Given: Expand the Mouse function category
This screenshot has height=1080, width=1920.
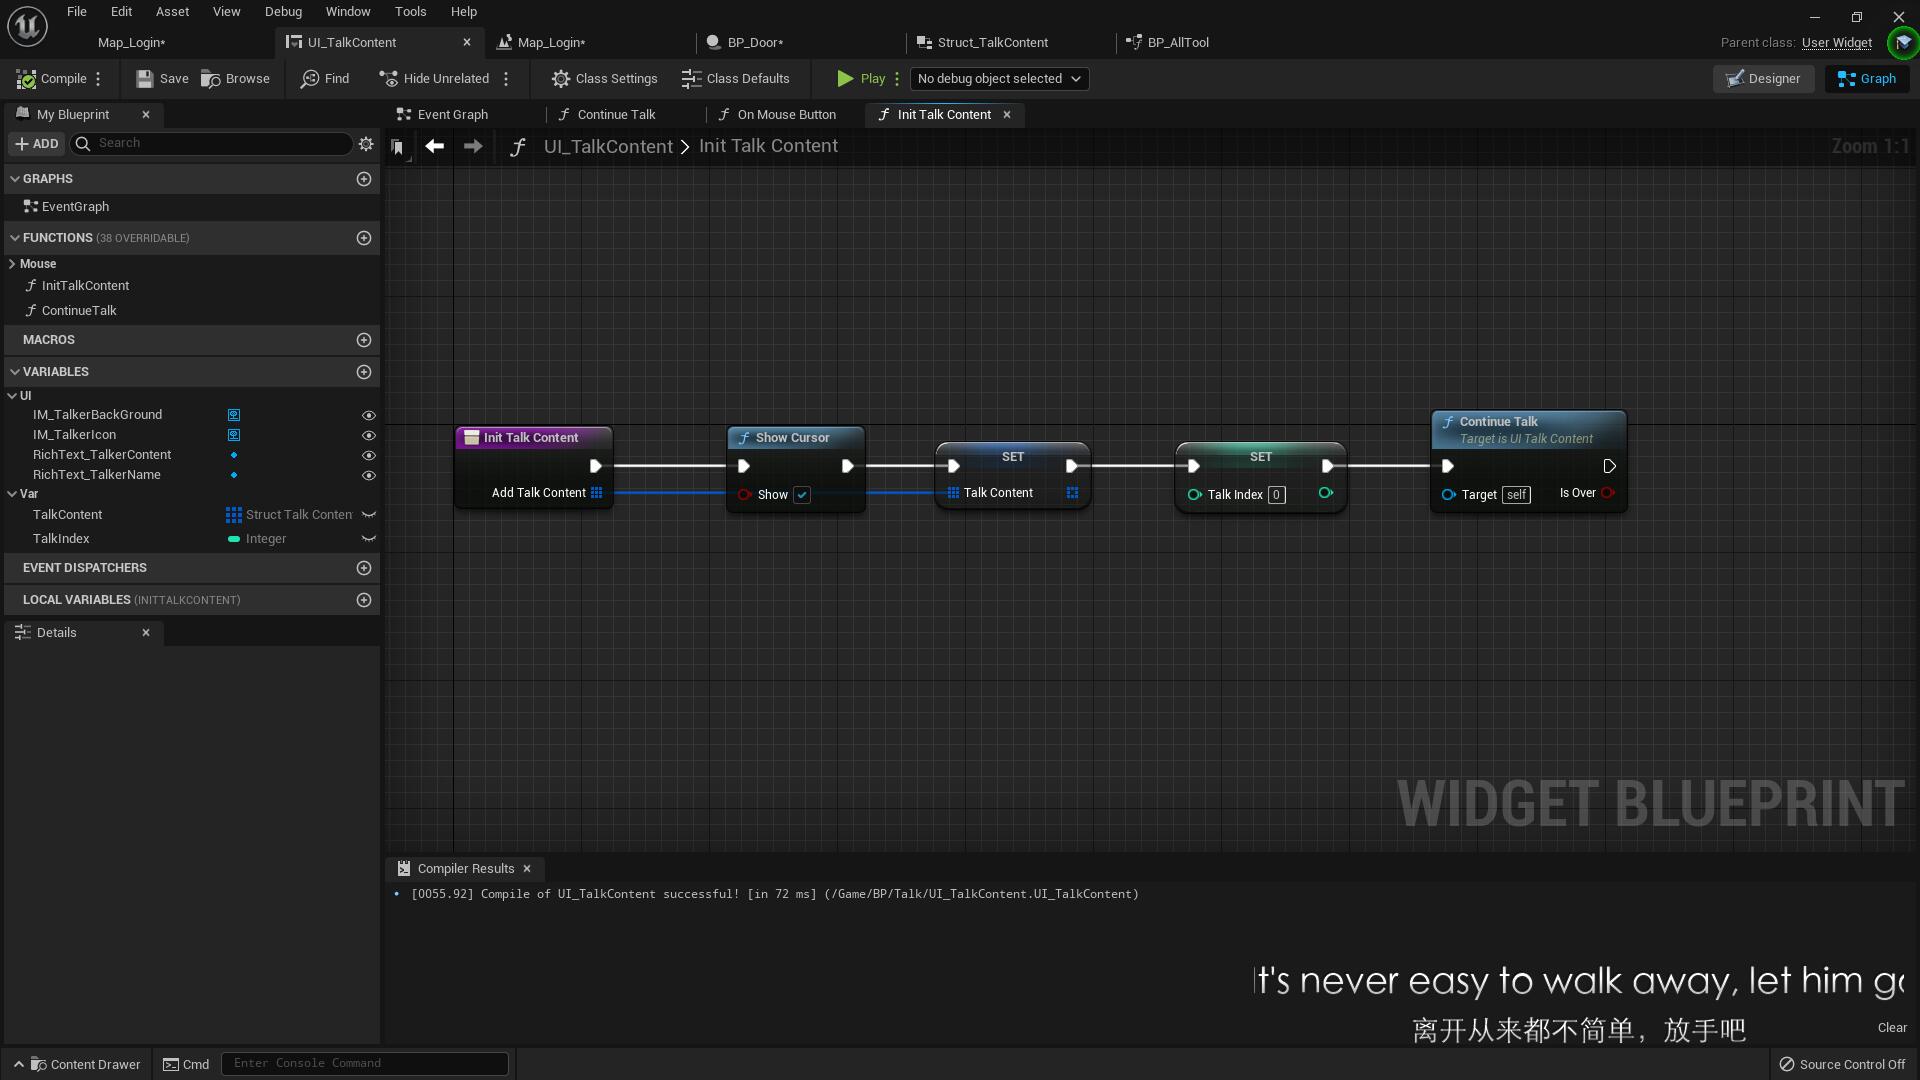Looking at the screenshot, I should tap(12, 264).
